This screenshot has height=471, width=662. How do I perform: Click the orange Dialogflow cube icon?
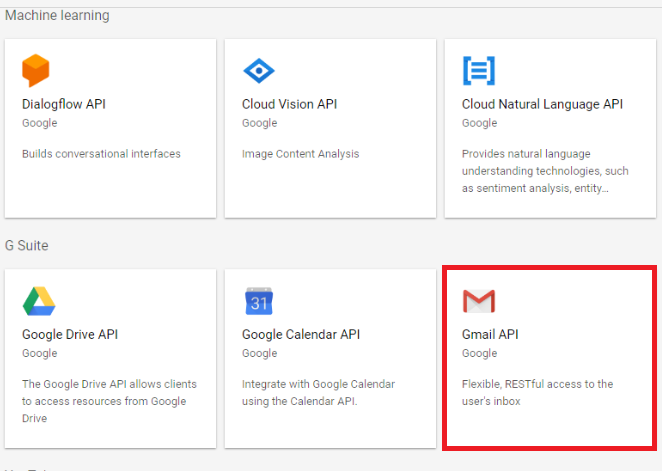[x=36, y=71]
